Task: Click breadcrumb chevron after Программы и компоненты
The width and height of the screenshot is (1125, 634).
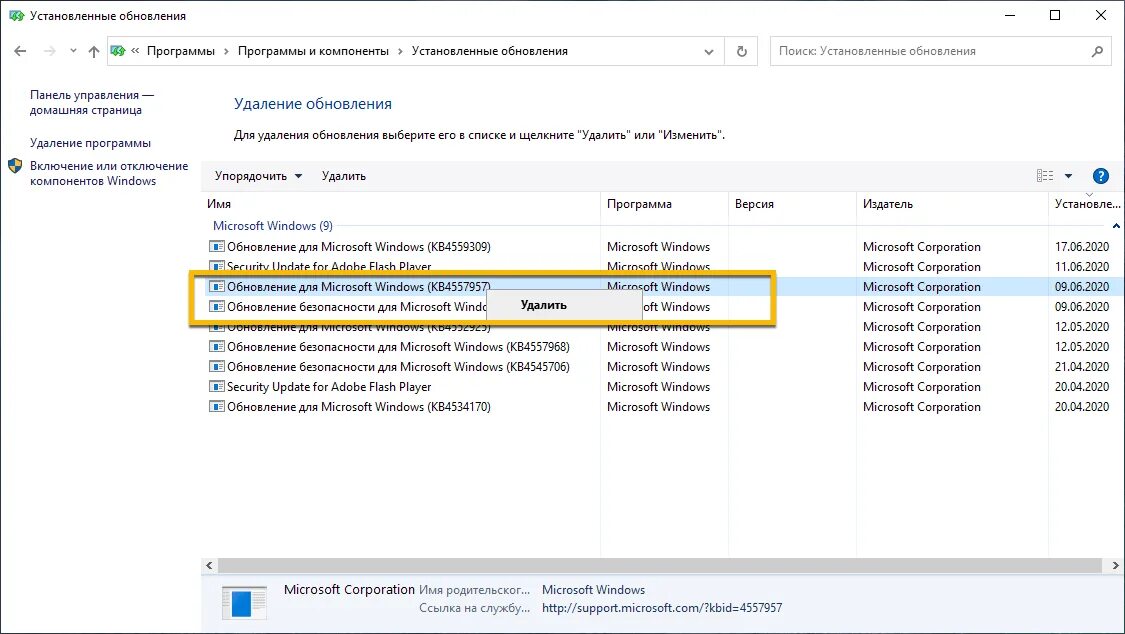Action: pyautogui.click(x=400, y=52)
